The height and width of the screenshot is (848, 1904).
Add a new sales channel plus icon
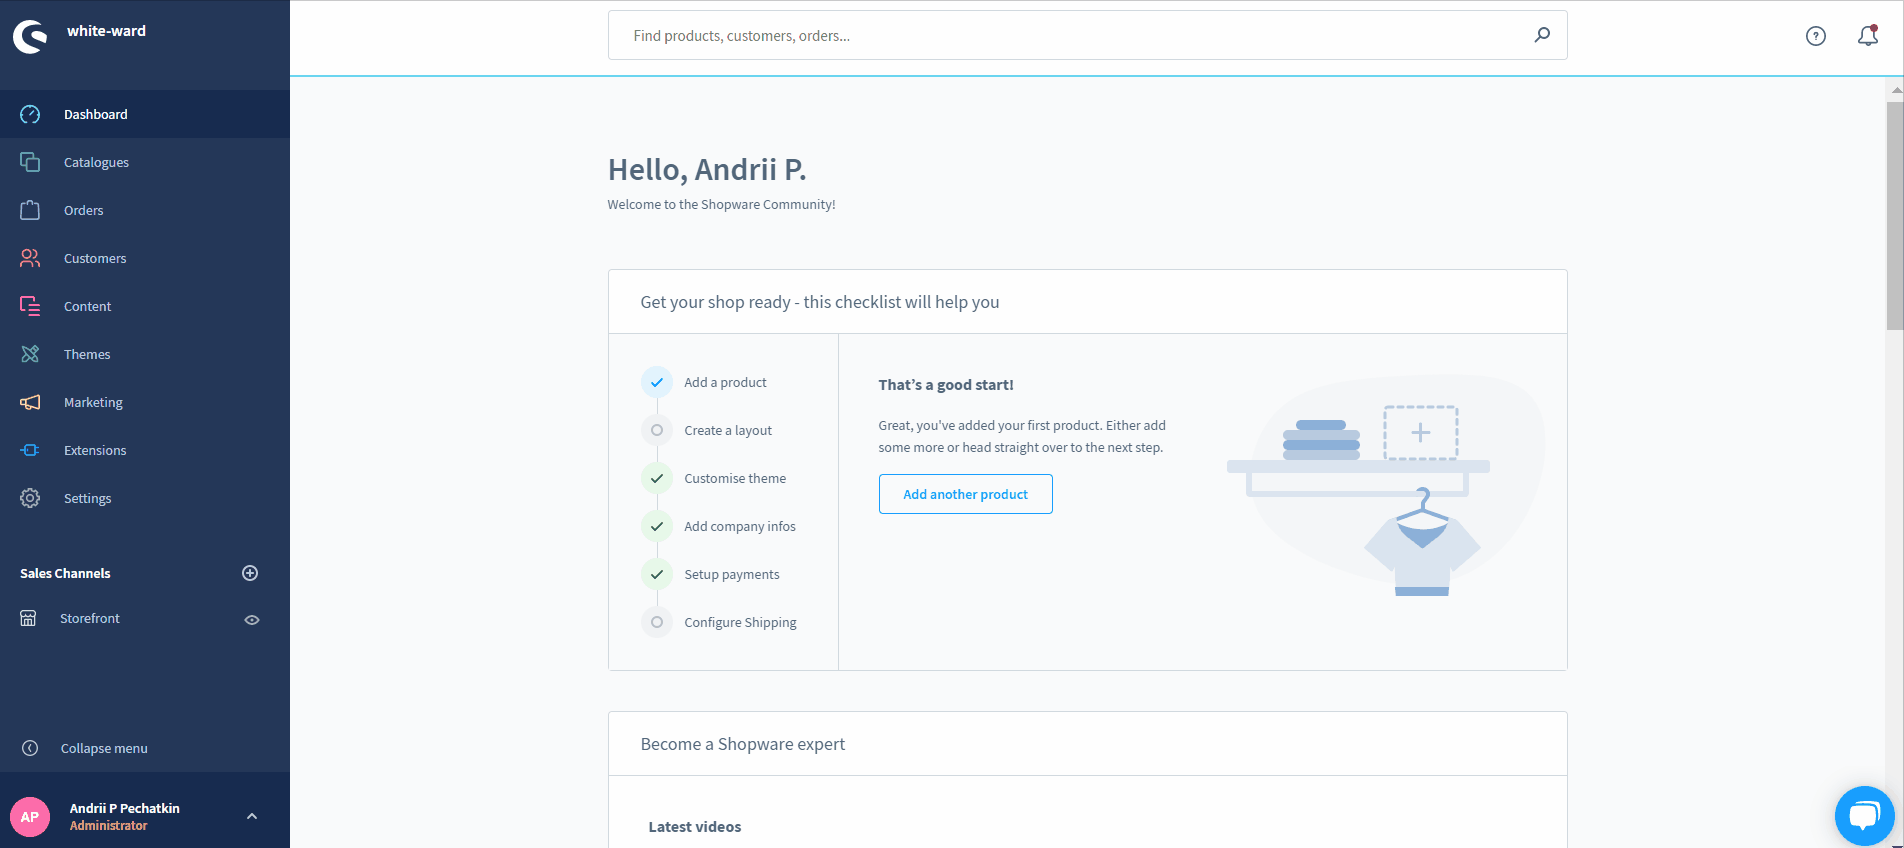(x=250, y=573)
